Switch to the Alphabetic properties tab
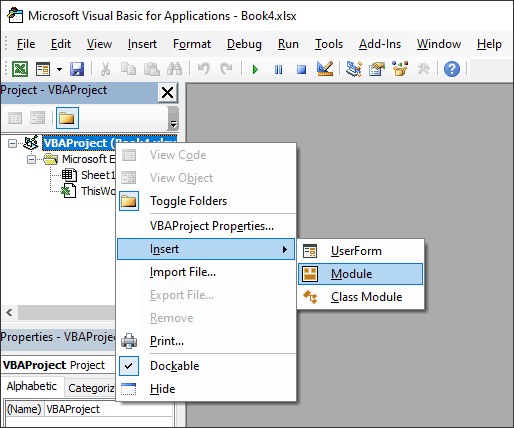This screenshot has height=428, width=514. click(32, 387)
